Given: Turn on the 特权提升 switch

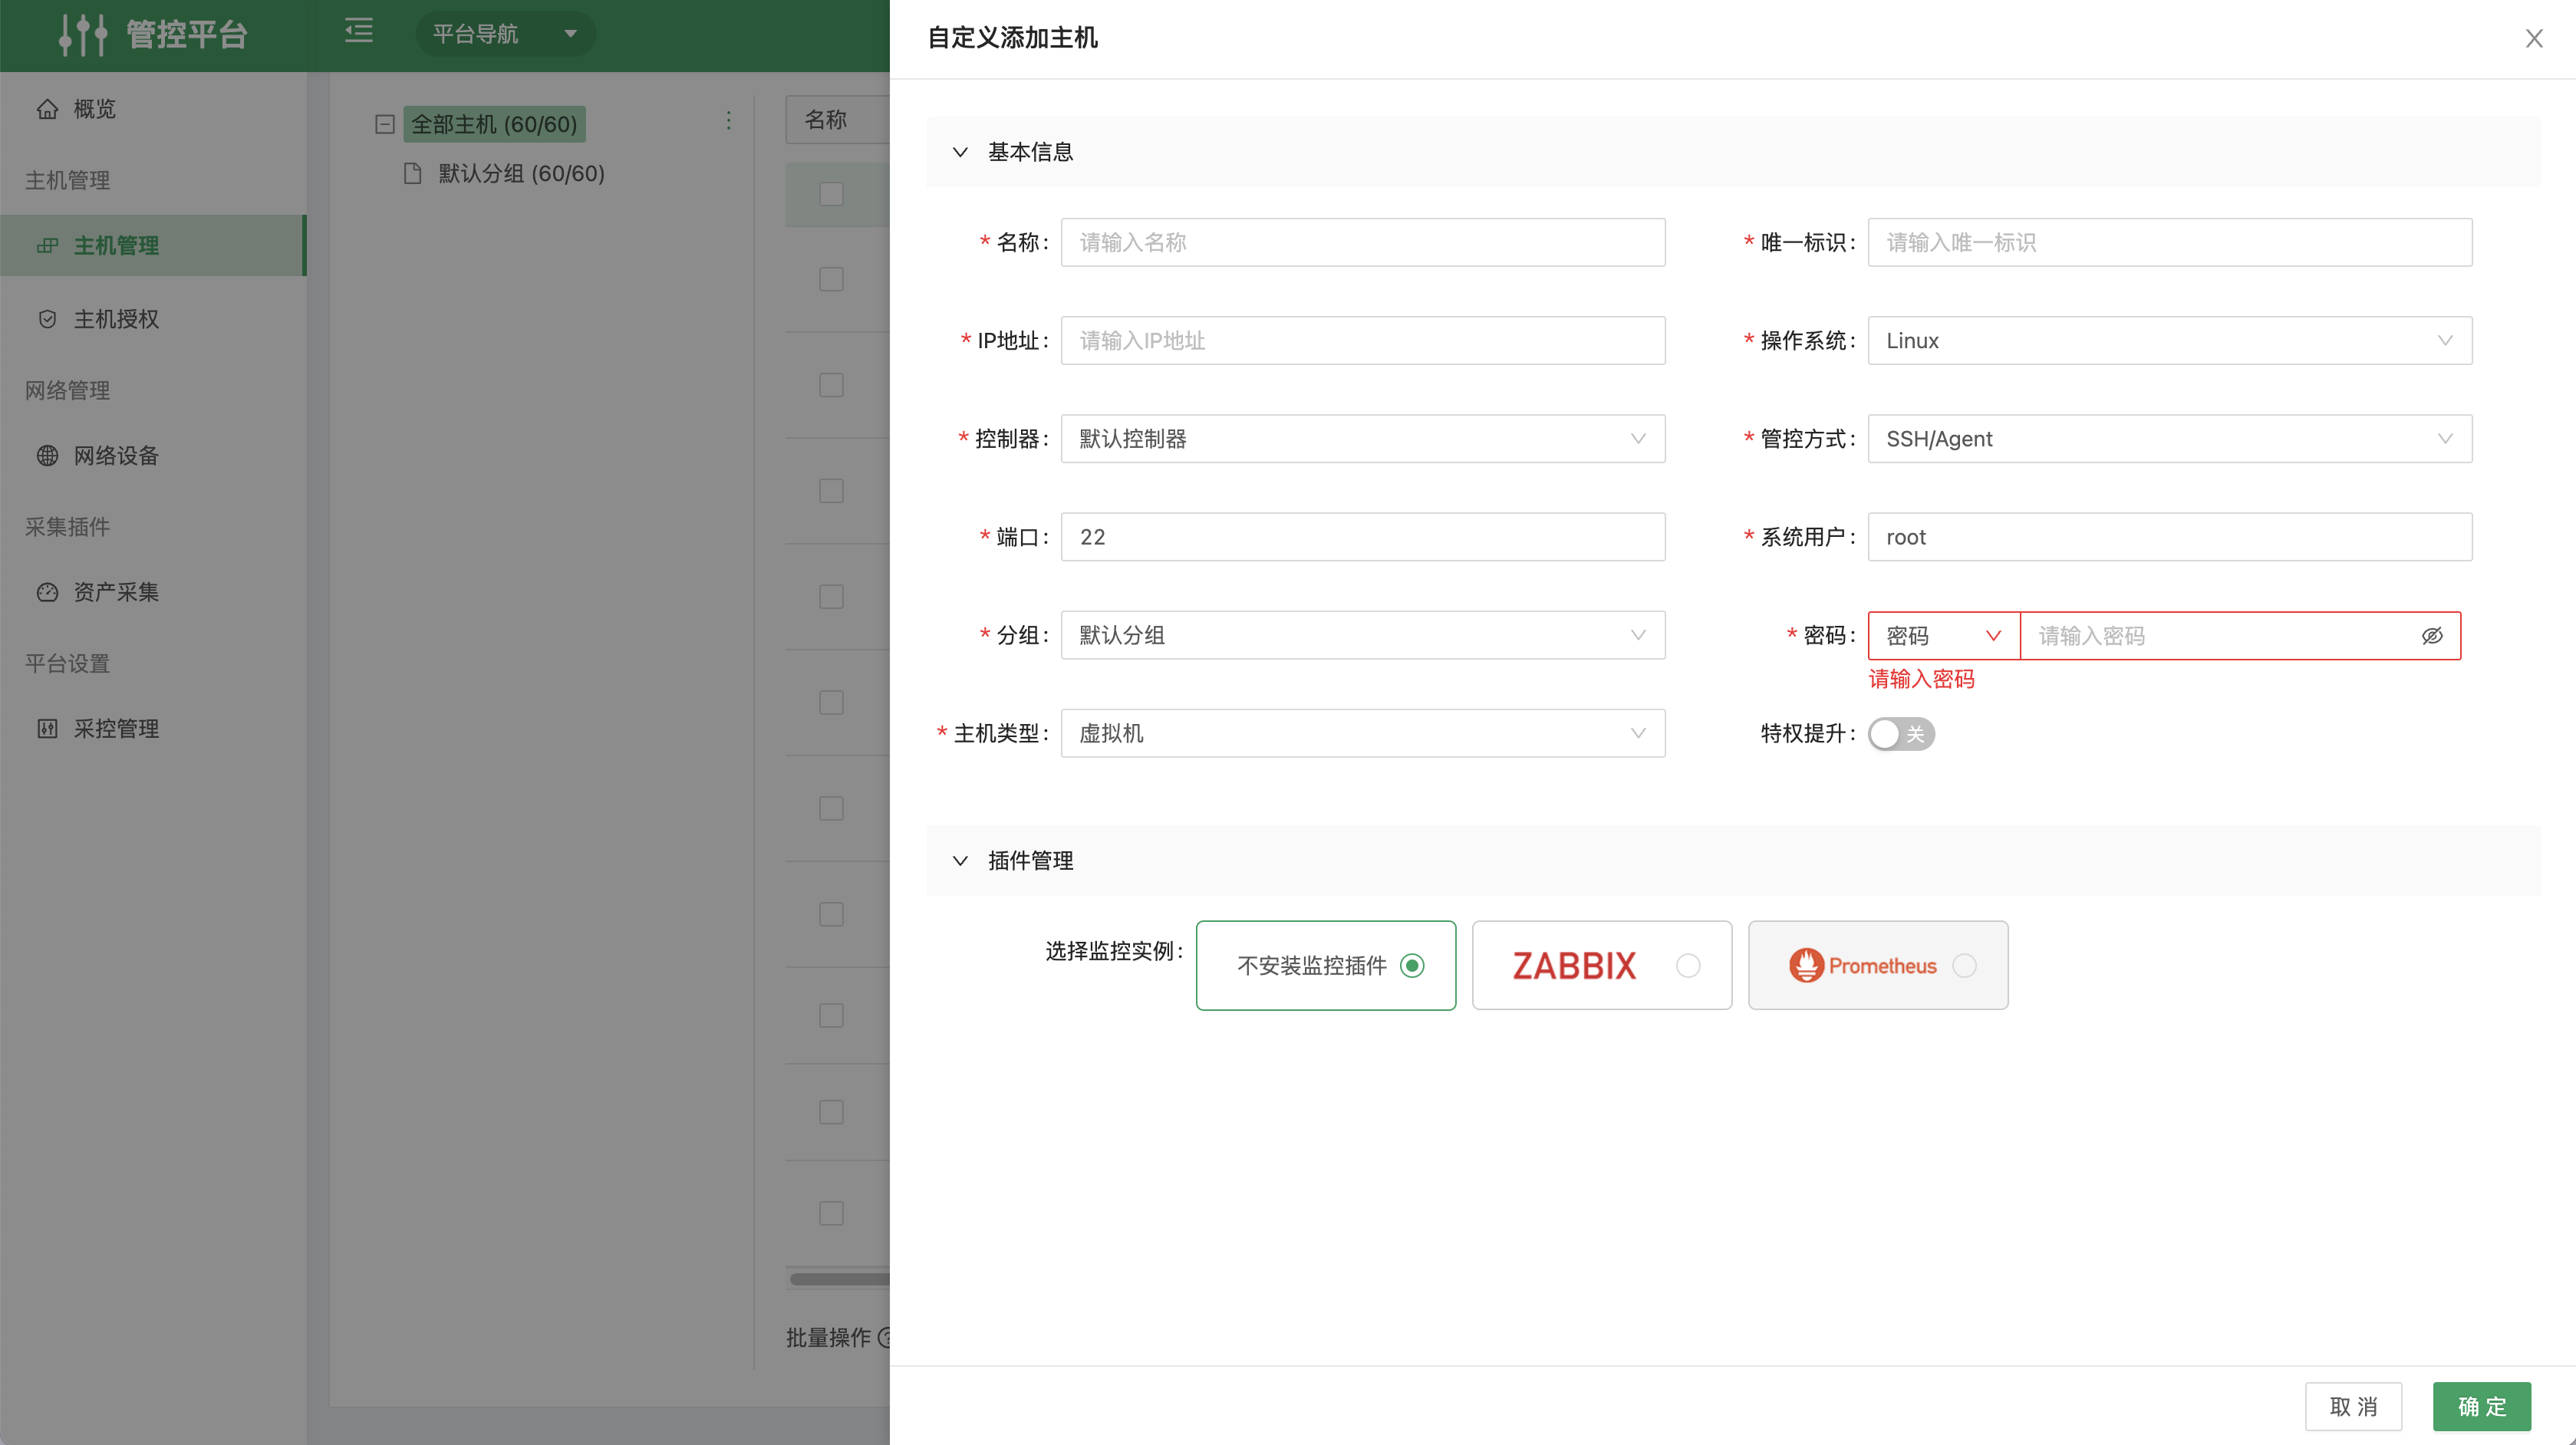Looking at the screenshot, I should (x=1901, y=734).
